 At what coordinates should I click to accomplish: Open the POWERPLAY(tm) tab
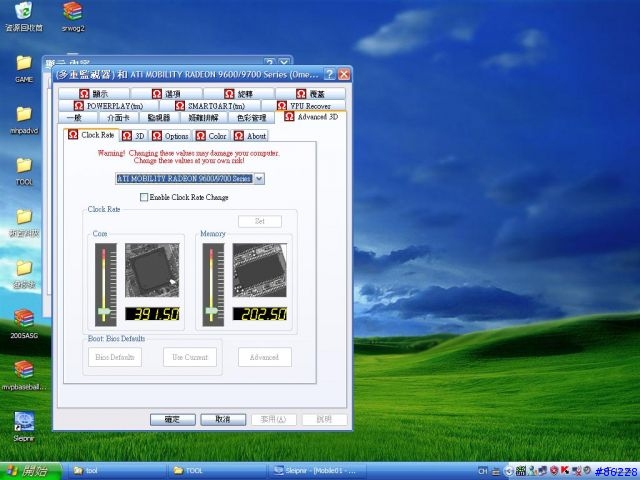point(109,106)
